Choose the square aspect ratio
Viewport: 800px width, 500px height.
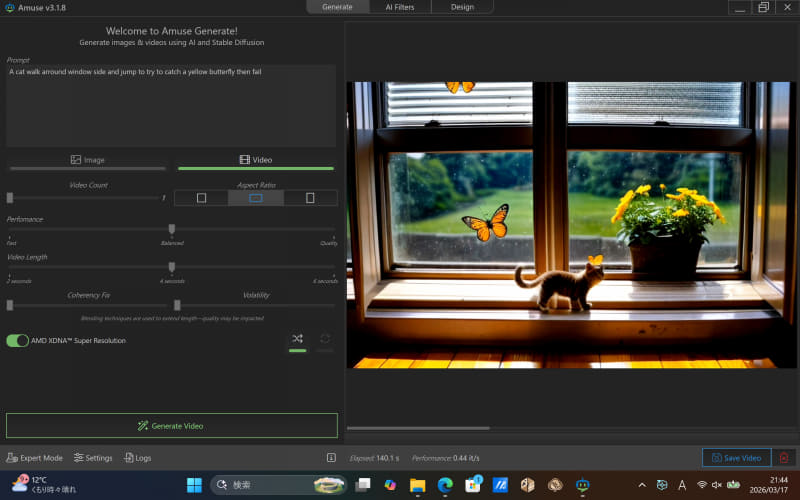[202, 198]
